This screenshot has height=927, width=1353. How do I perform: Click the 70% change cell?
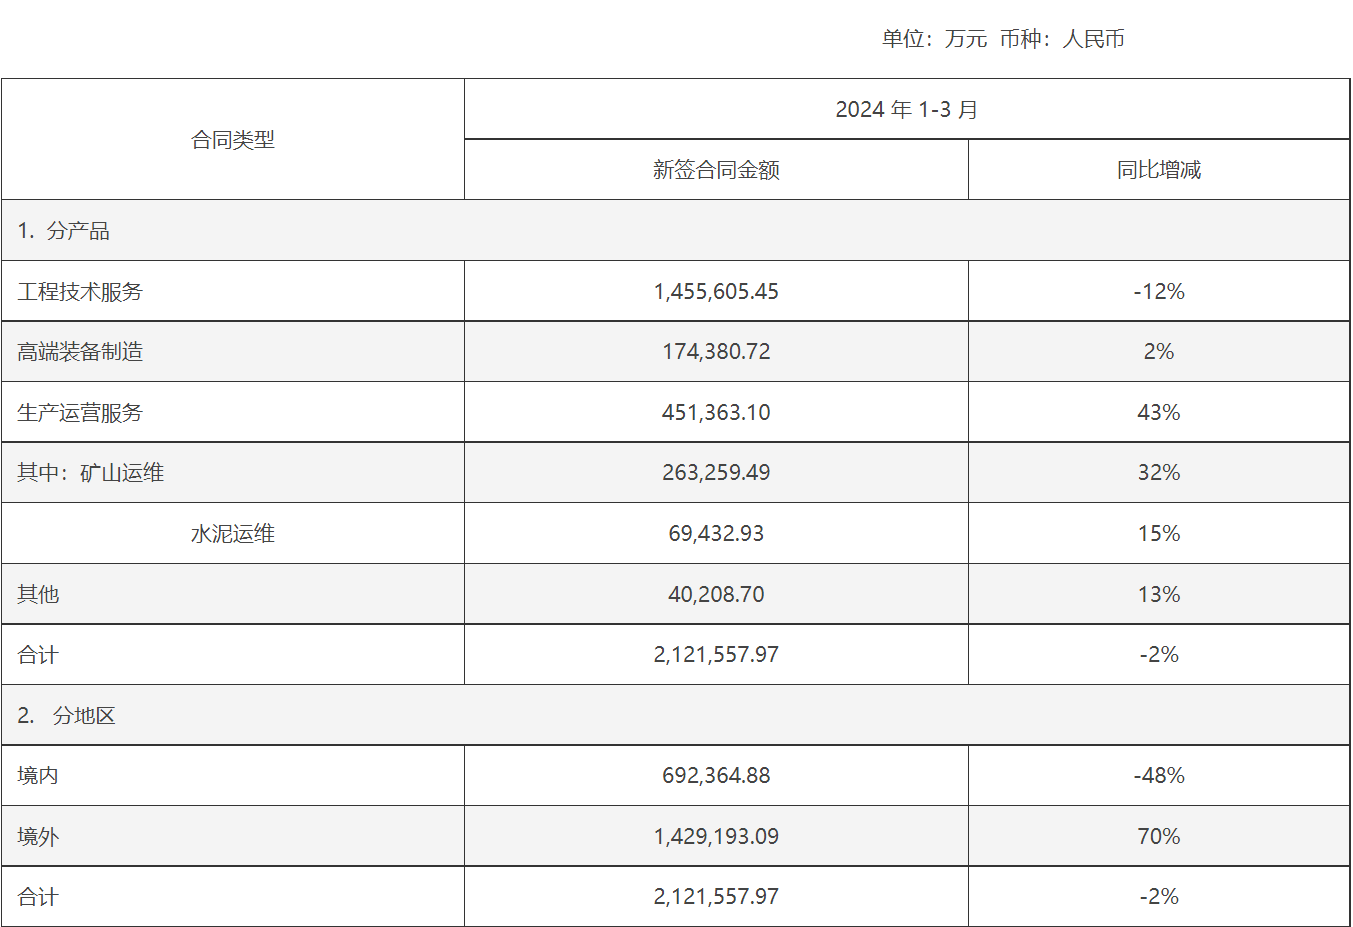pyautogui.click(x=1158, y=837)
